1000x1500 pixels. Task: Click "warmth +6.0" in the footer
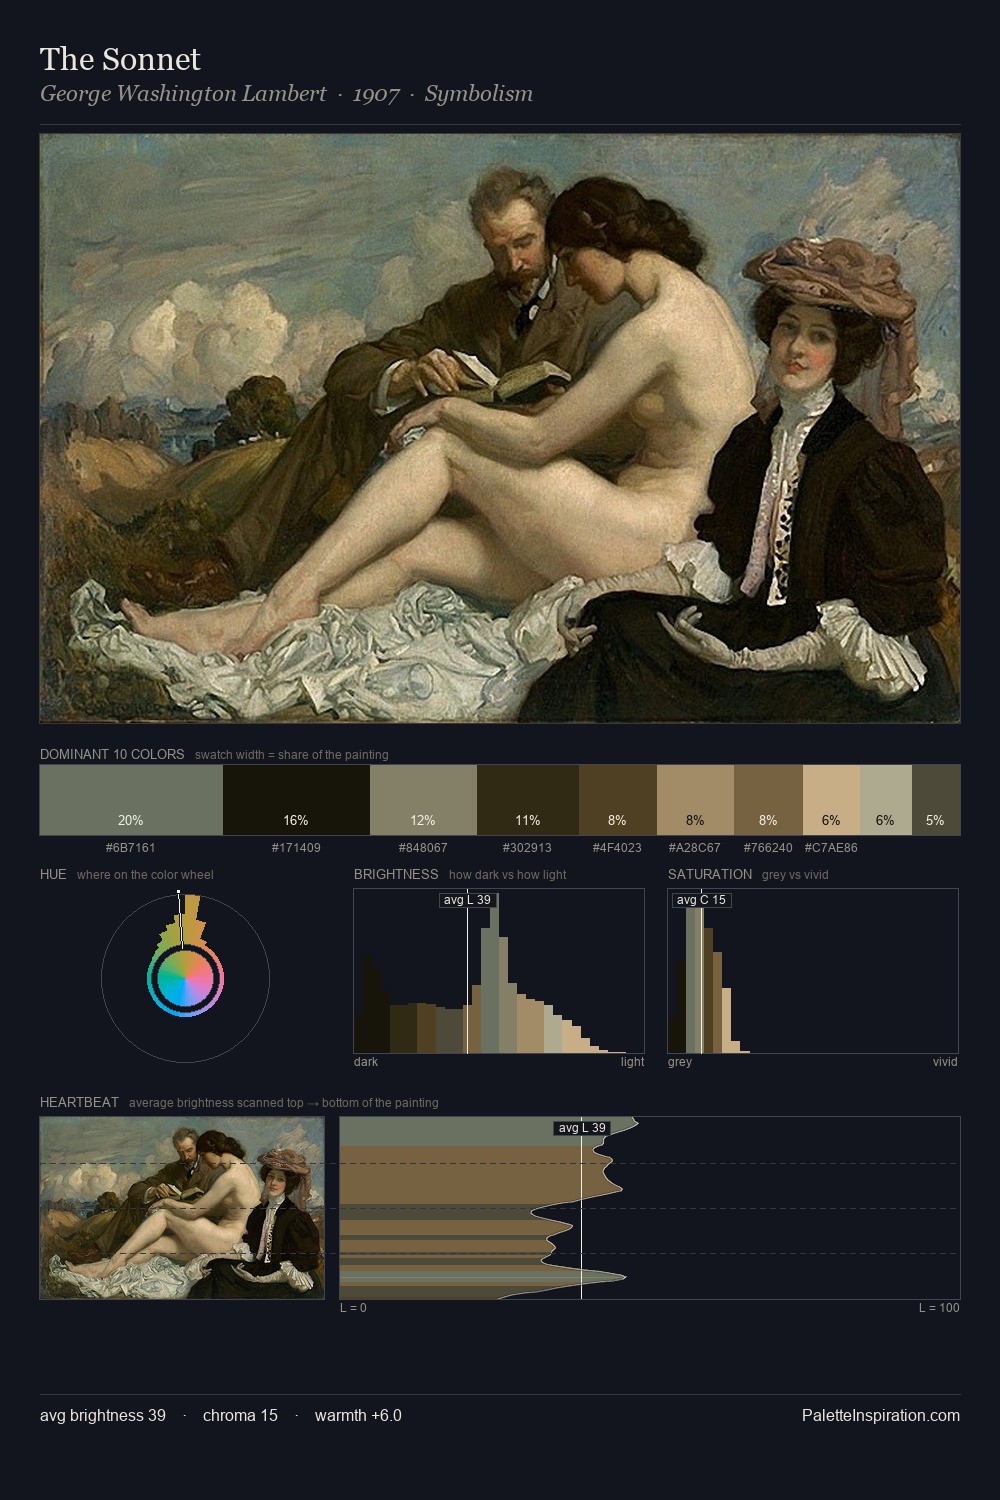coord(358,1416)
